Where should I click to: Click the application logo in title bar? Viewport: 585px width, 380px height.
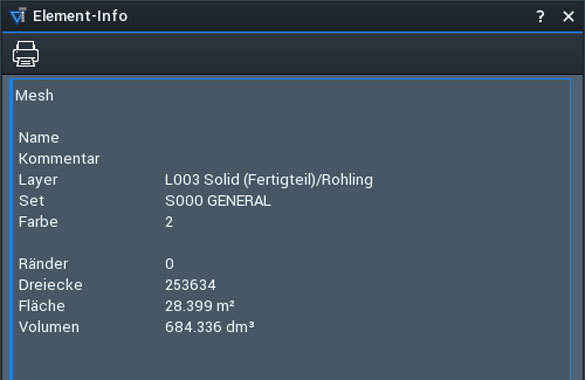pos(18,16)
